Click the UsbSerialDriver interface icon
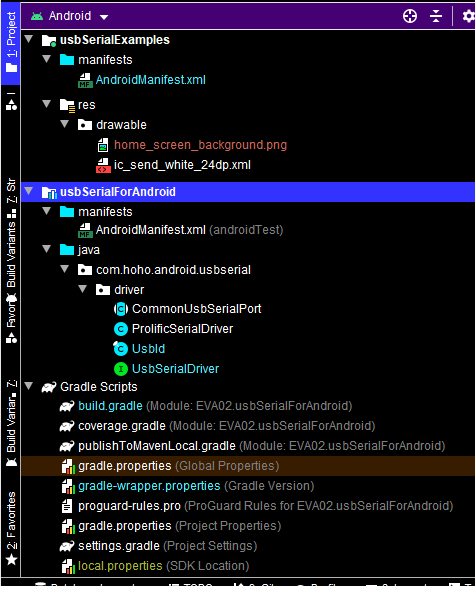Screen dimensions: 475x611 (x=121, y=369)
